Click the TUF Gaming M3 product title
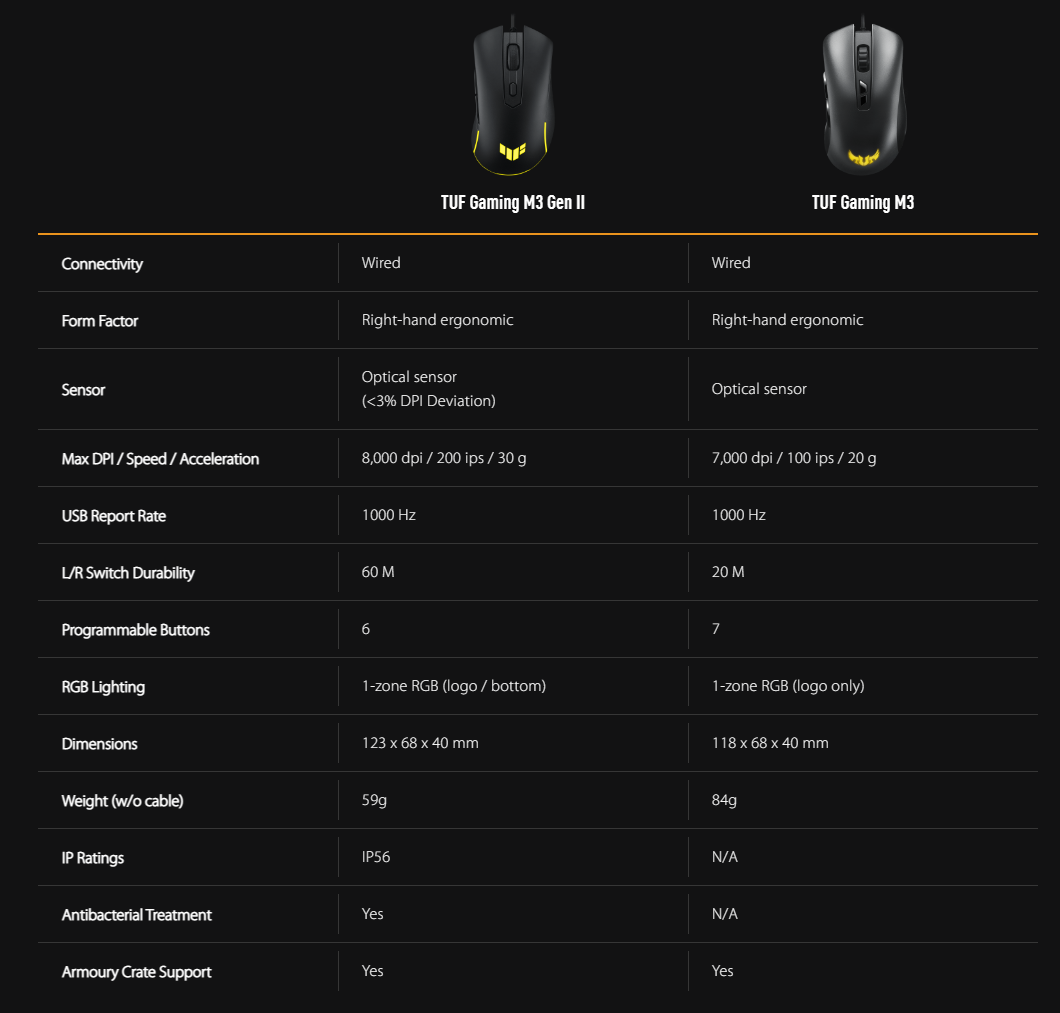 (x=862, y=203)
